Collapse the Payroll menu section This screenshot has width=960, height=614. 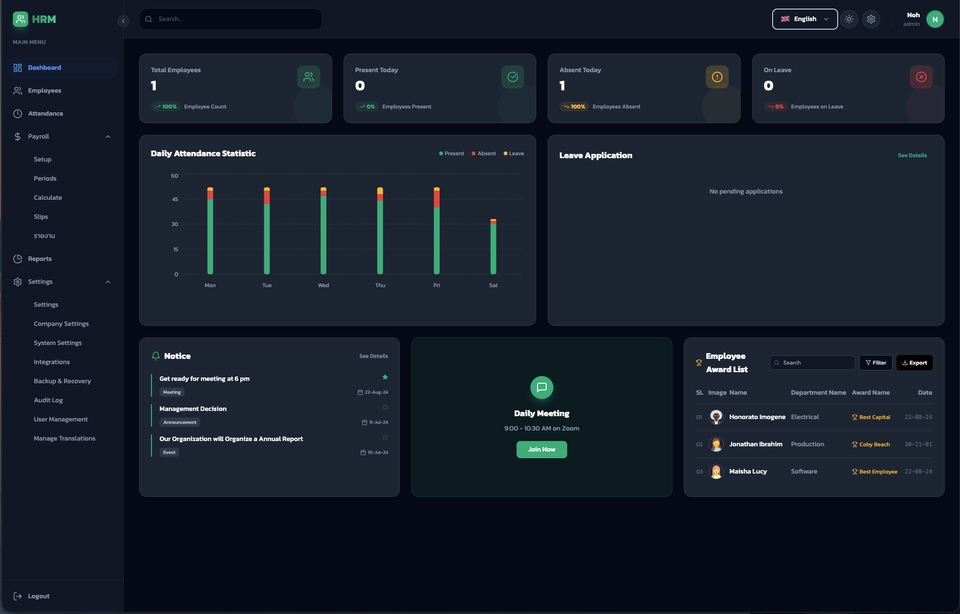pos(108,136)
